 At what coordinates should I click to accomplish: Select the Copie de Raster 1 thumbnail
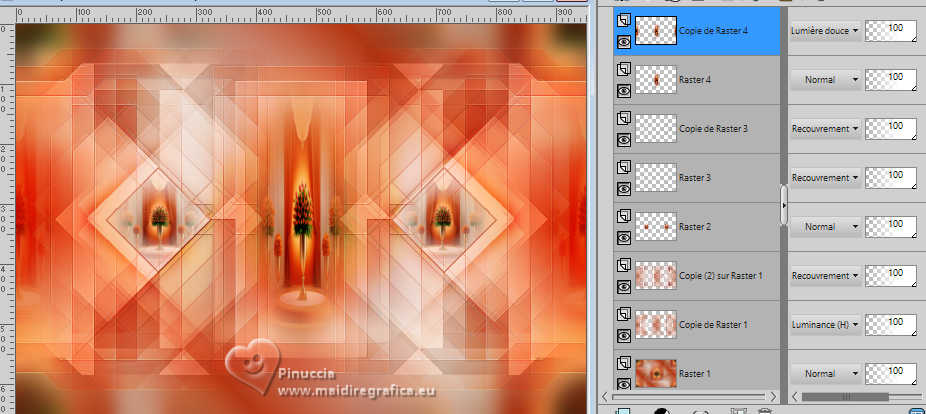pos(656,325)
